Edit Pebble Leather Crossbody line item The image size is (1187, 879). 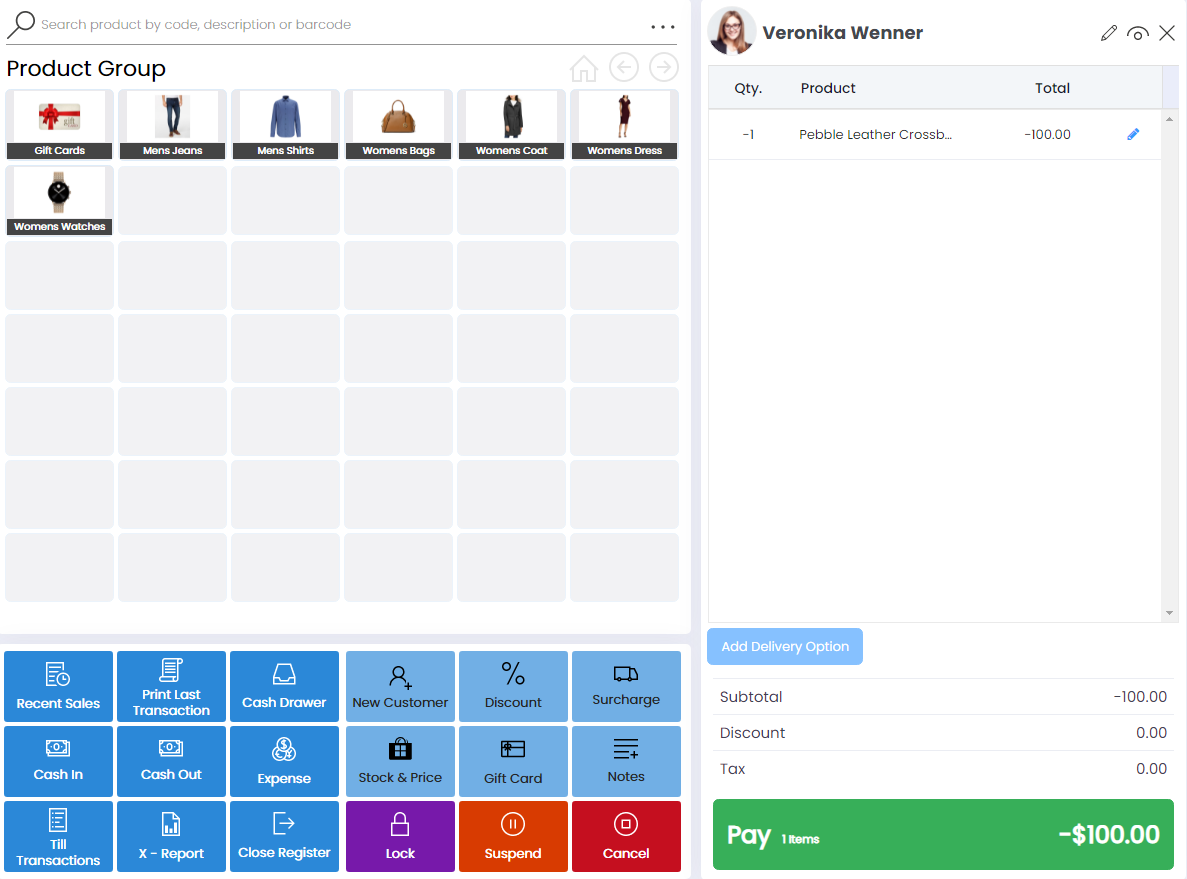tap(1133, 134)
